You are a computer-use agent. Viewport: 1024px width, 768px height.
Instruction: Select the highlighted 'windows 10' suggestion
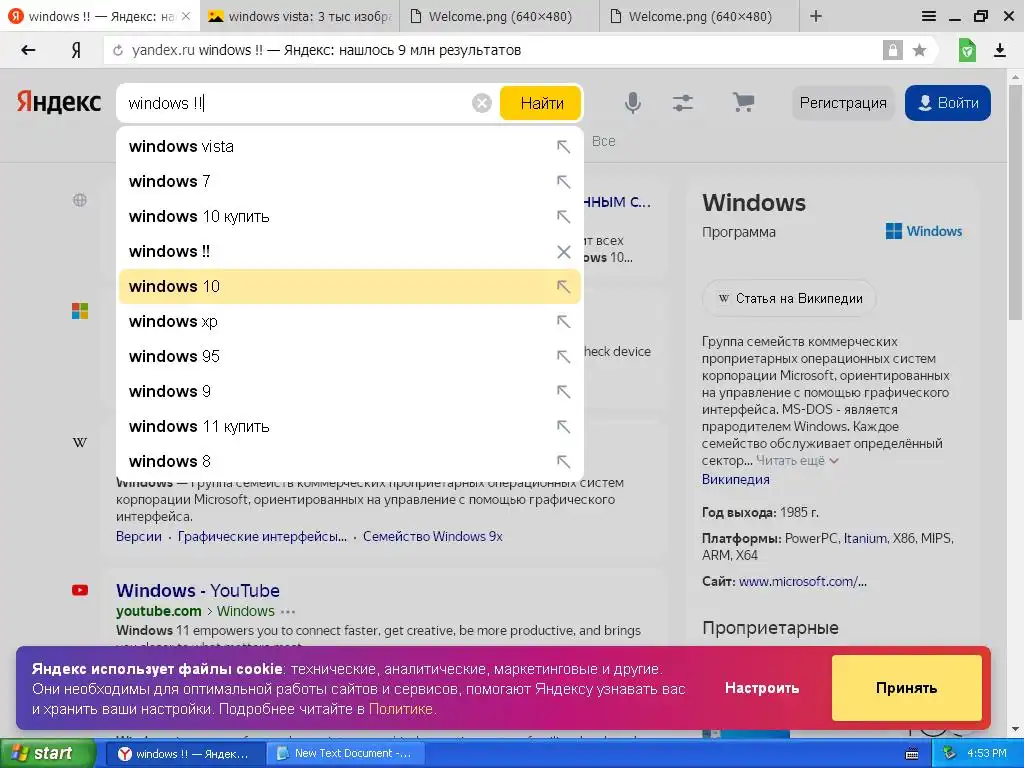[349, 286]
